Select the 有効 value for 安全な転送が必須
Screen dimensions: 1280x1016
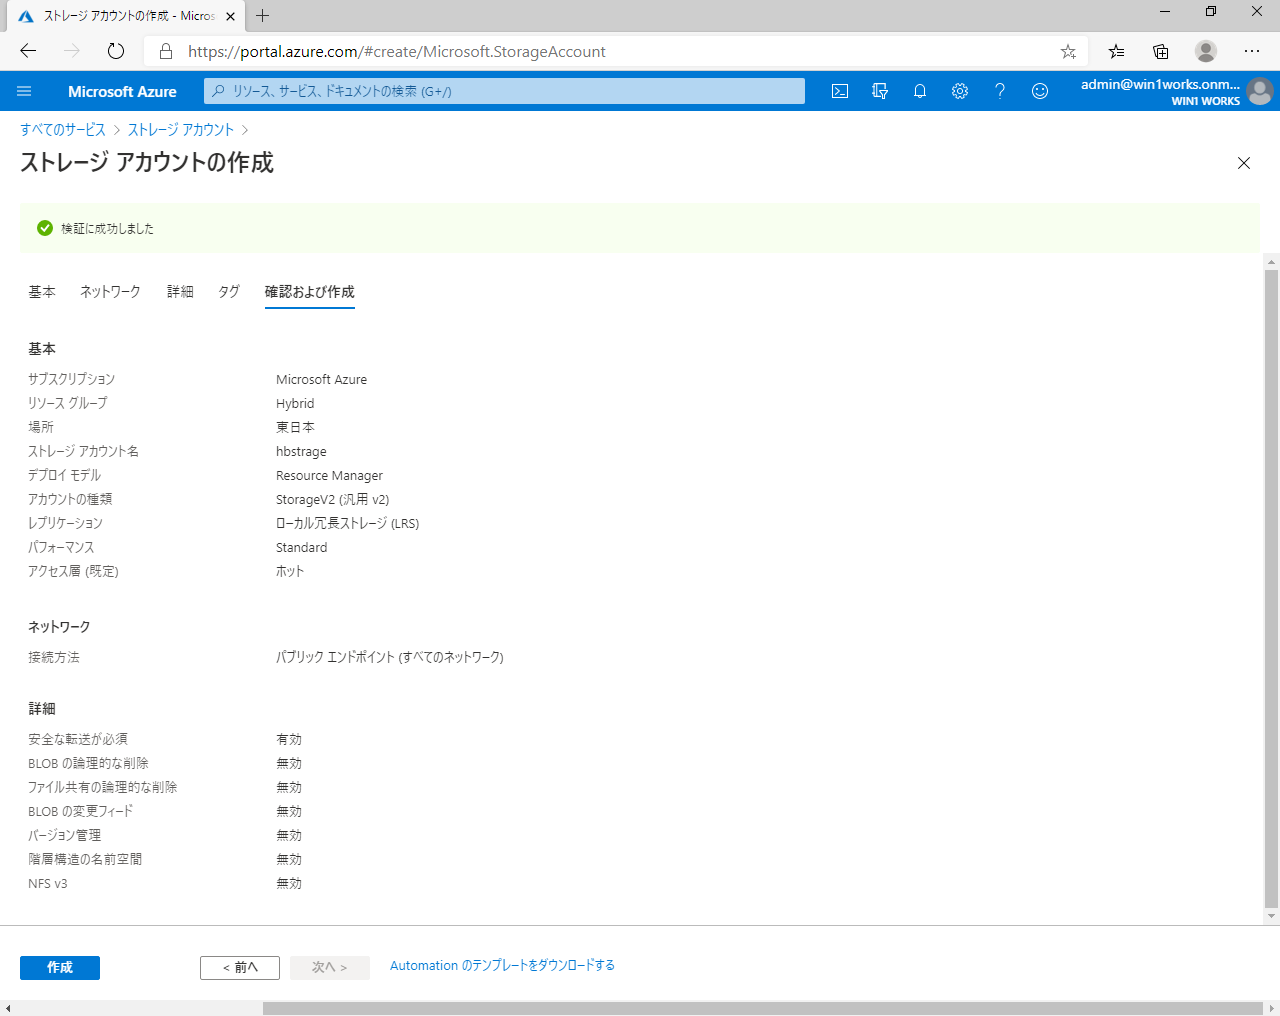289,740
